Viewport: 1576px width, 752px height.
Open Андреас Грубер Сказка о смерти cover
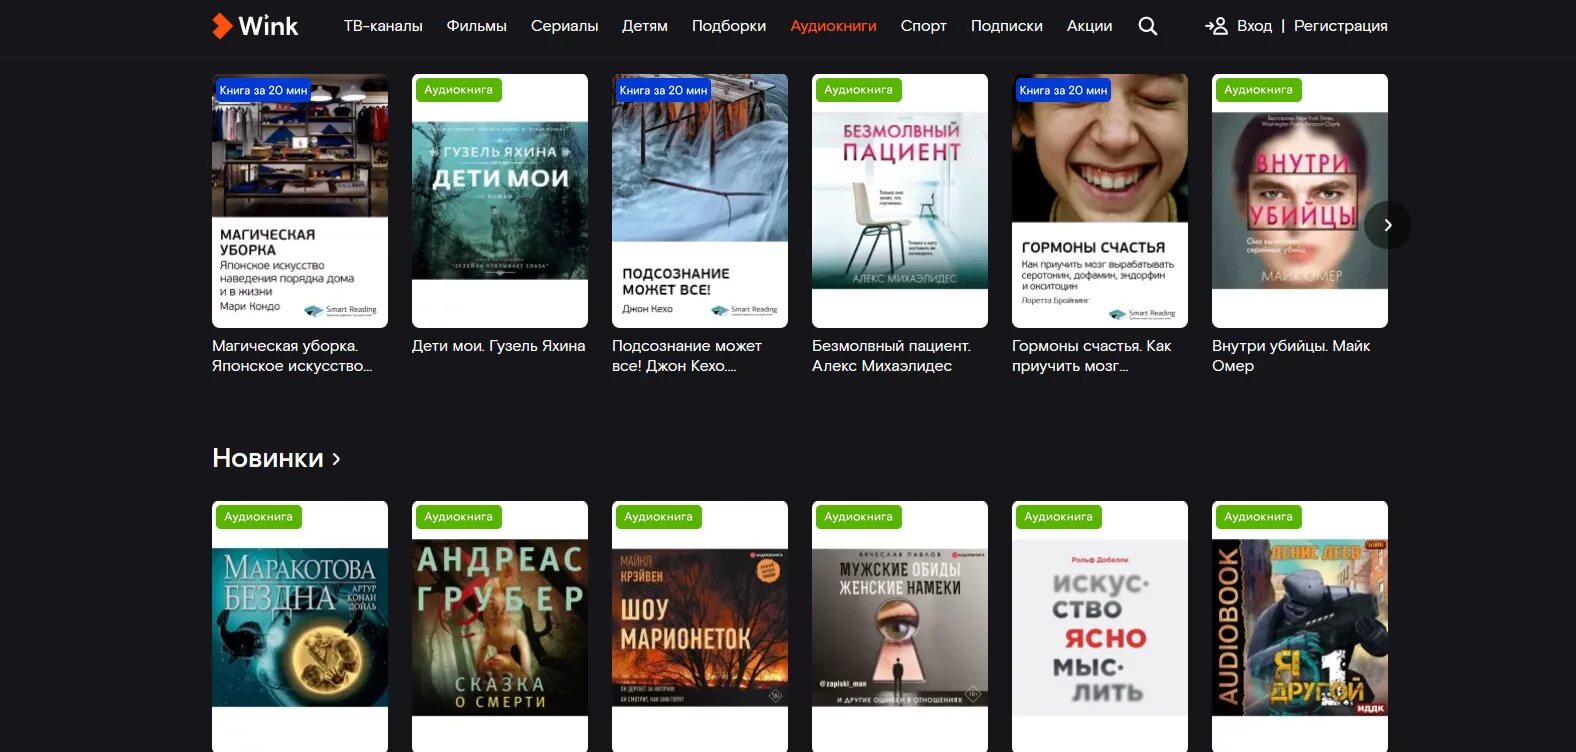[x=500, y=626]
